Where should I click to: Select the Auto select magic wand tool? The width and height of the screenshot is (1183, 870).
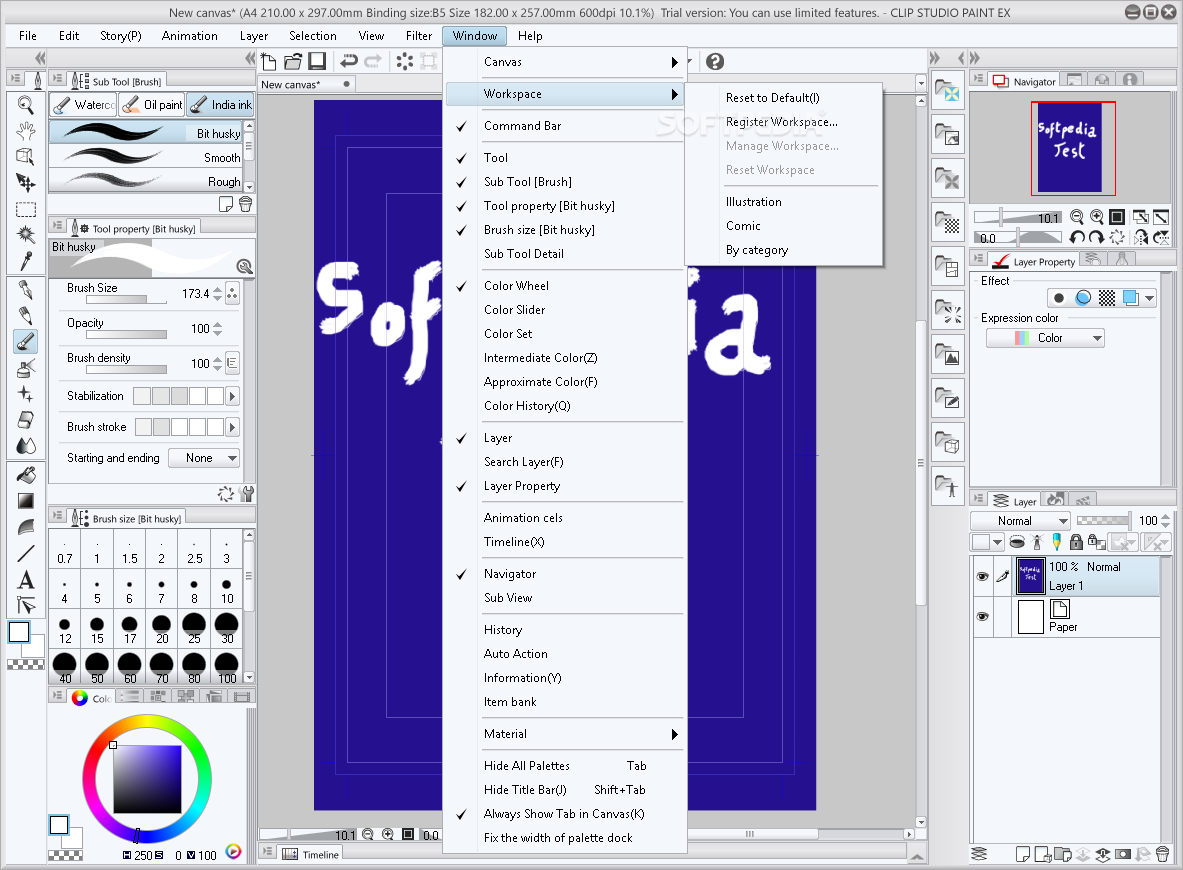point(26,235)
